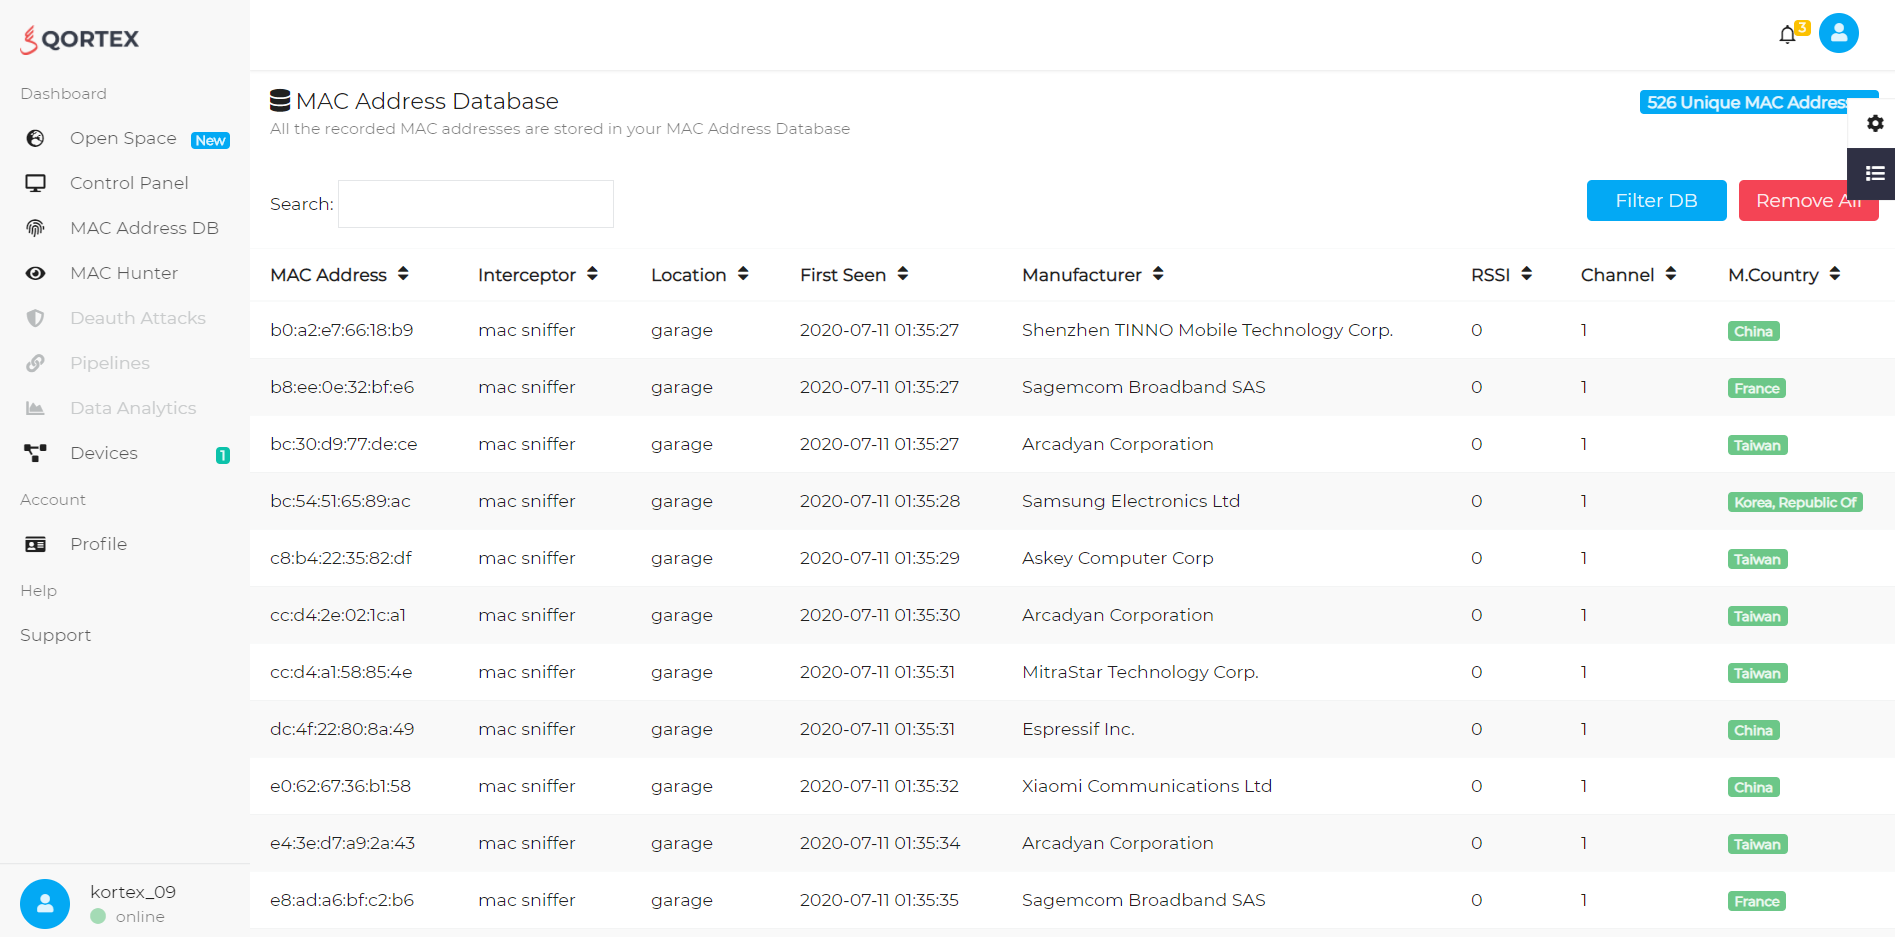The image size is (1895, 937).
Task: Click MAC address e8:ad:a6:bf:c2:b6
Action: click(342, 900)
